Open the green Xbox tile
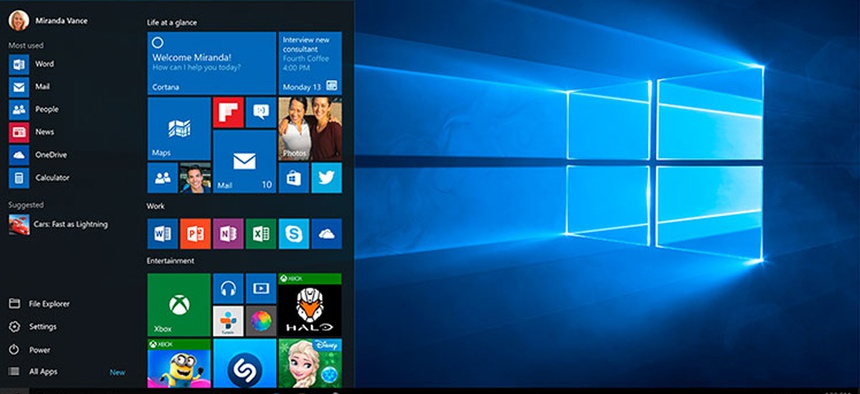The width and height of the screenshot is (860, 394). coord(179,305)
